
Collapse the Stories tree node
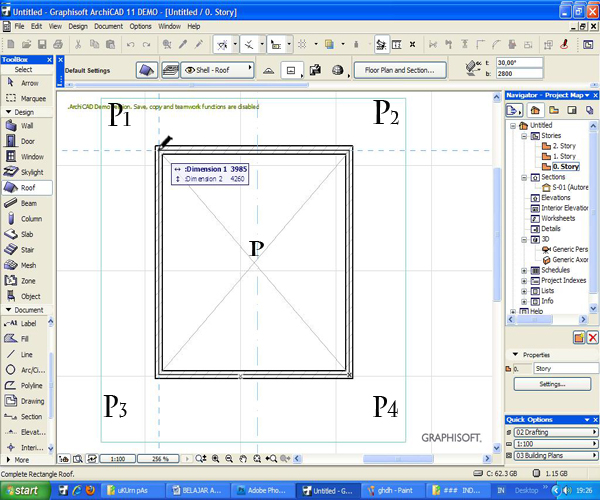click(x=523, y=135)
